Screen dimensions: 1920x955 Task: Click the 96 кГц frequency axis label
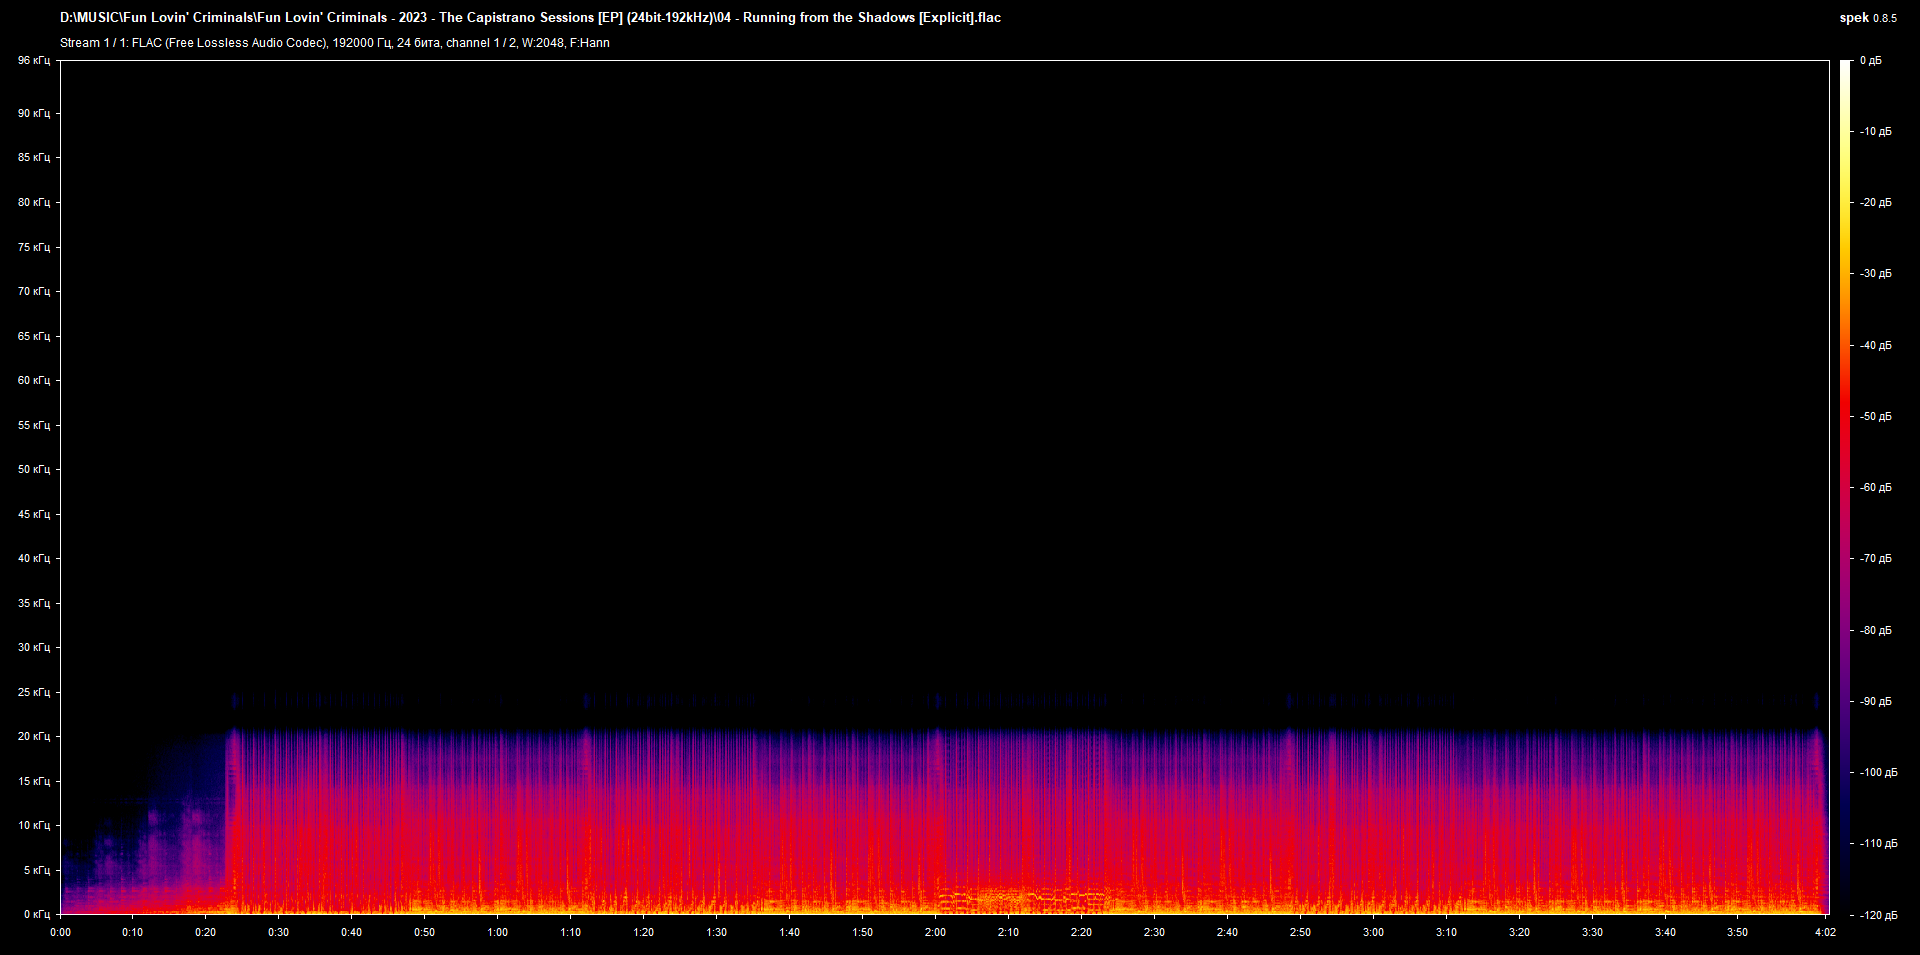click(33, 61)
